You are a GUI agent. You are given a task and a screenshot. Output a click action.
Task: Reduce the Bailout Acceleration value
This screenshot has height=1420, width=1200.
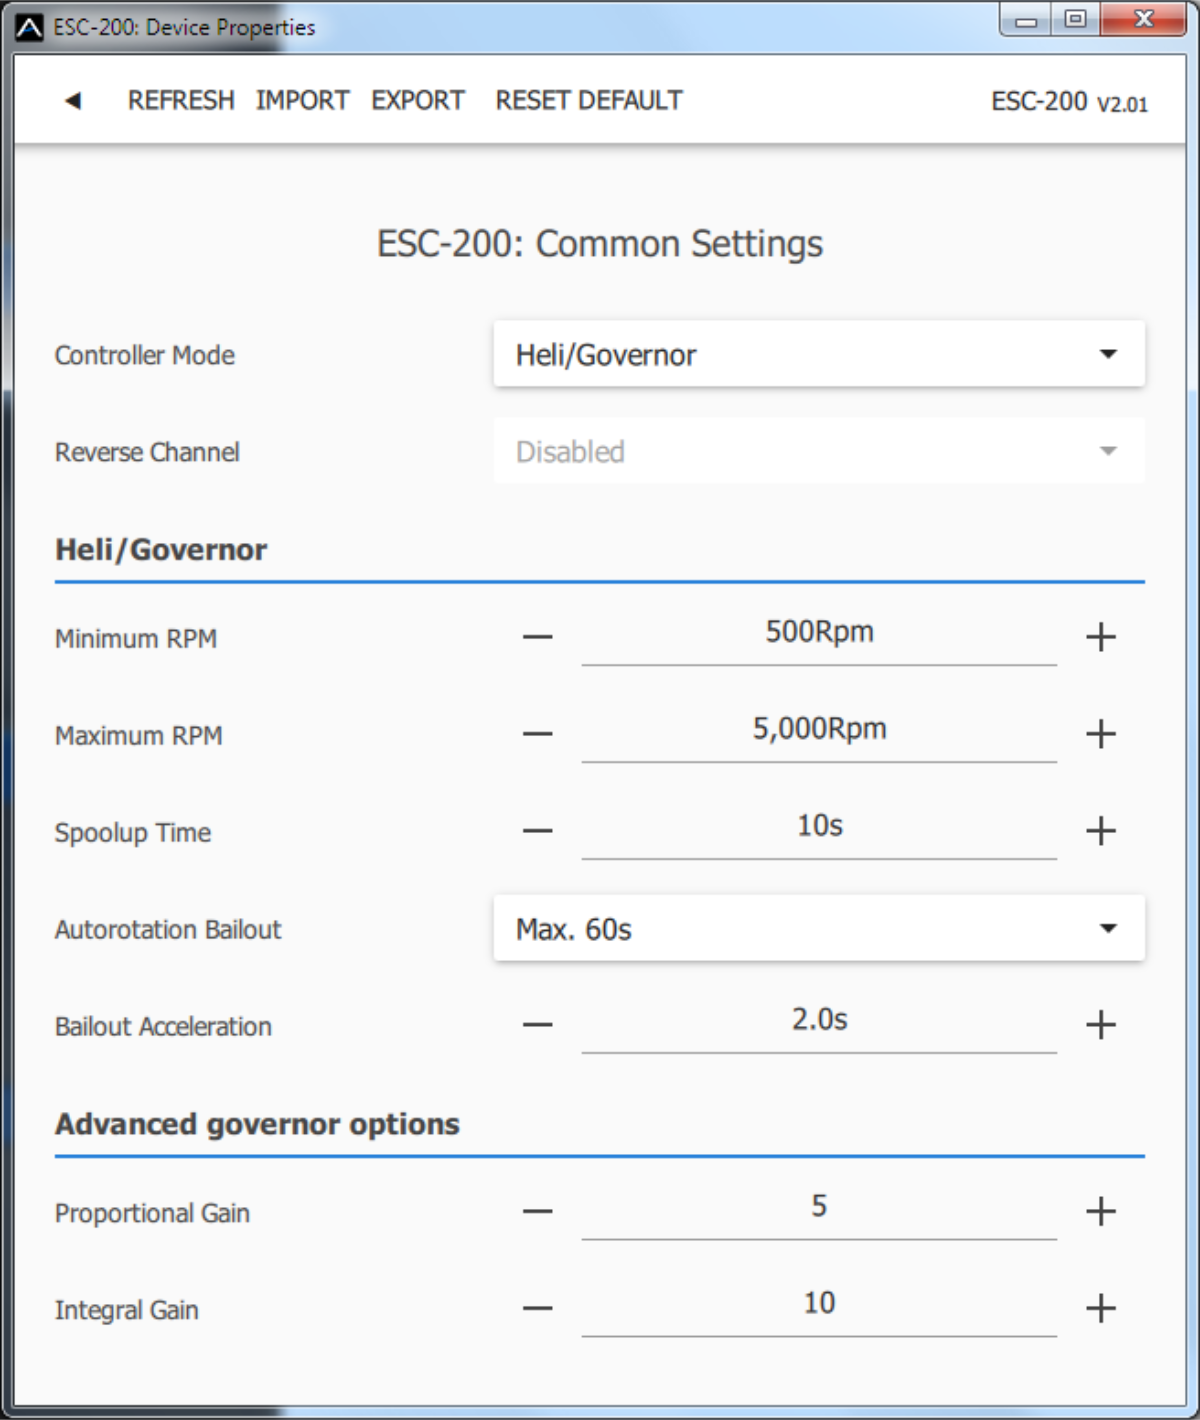click(537, 1025)
